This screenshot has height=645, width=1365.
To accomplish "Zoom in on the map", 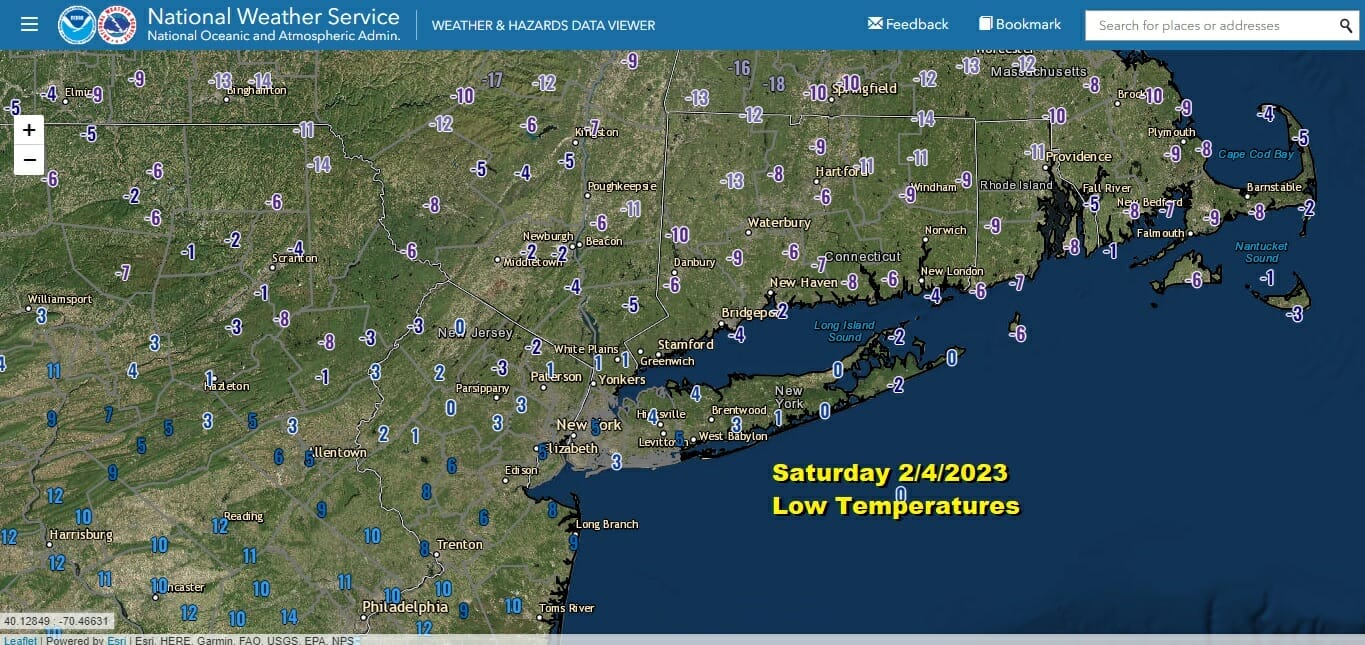I will (x=29, y=130).
